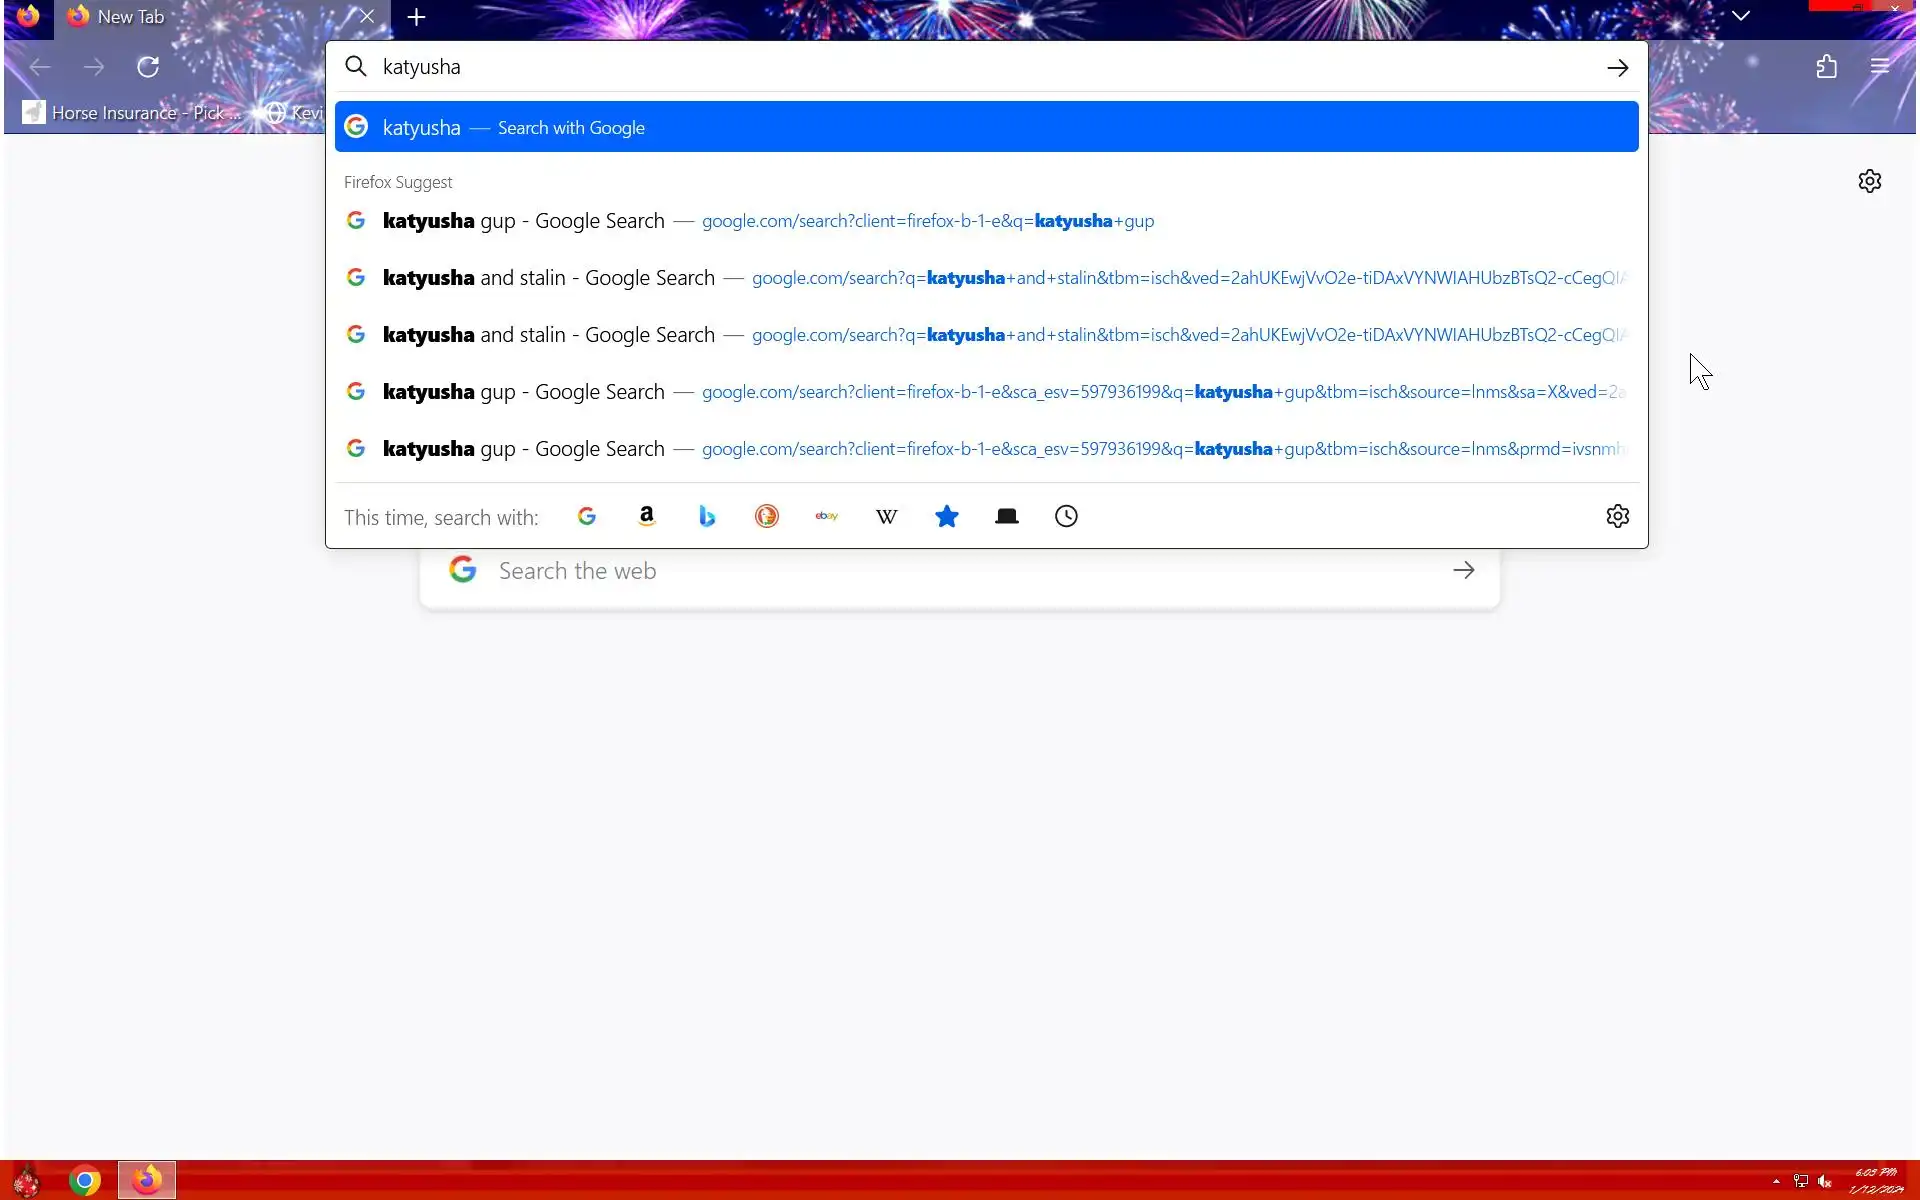Search bookmarks using star icon
This screenshot has height=1200, width=1920.
click(947, 516)
